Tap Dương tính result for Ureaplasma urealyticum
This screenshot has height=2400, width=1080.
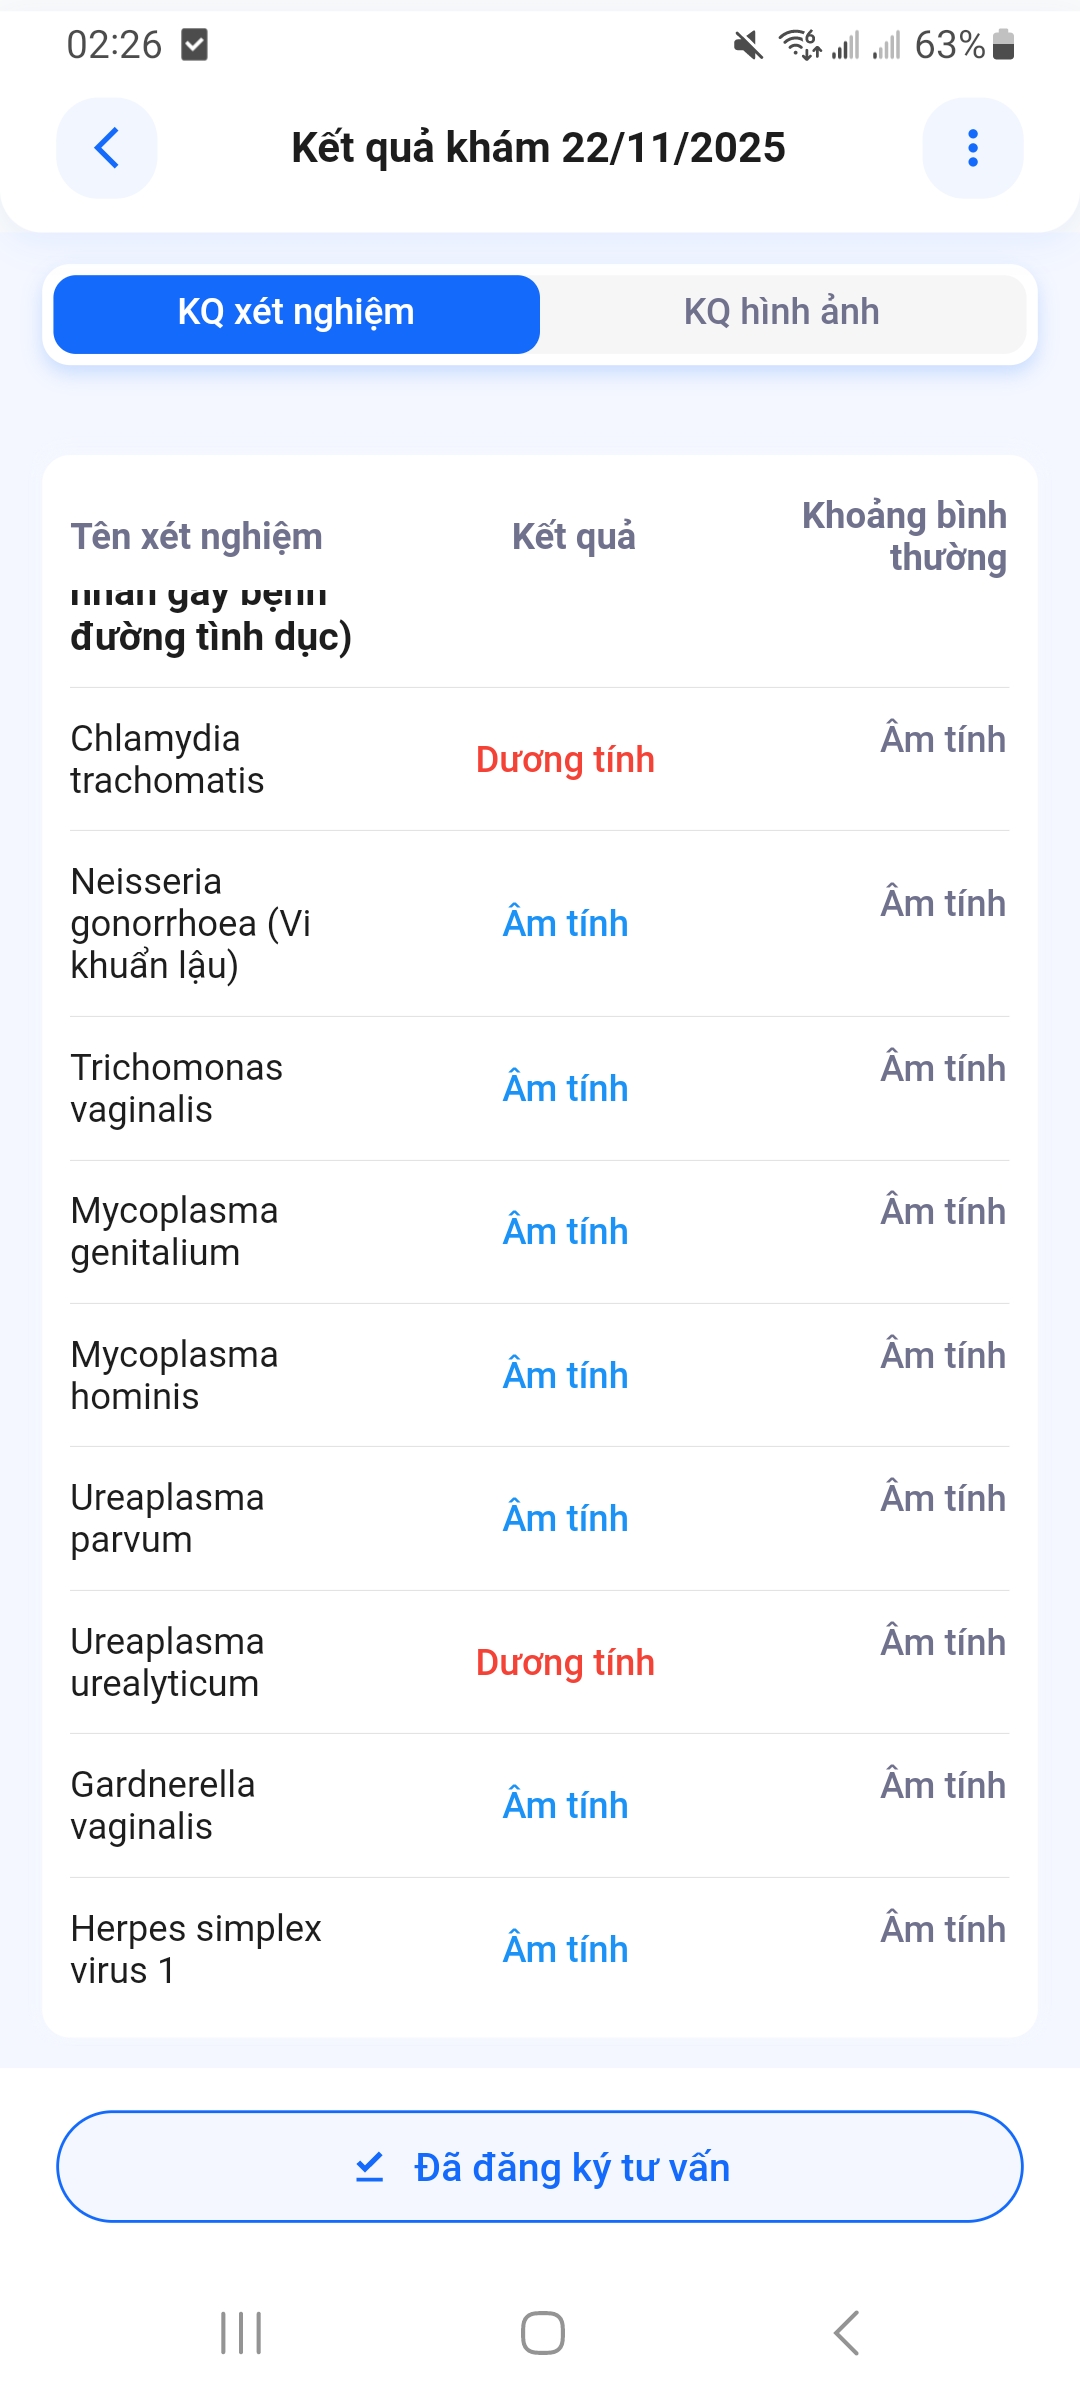(565, 1662)
